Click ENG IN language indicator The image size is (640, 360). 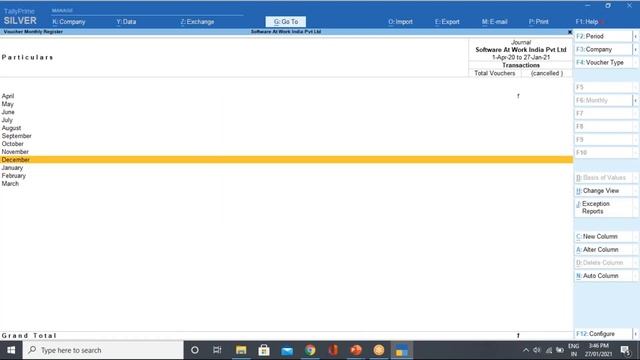point(574,350)
